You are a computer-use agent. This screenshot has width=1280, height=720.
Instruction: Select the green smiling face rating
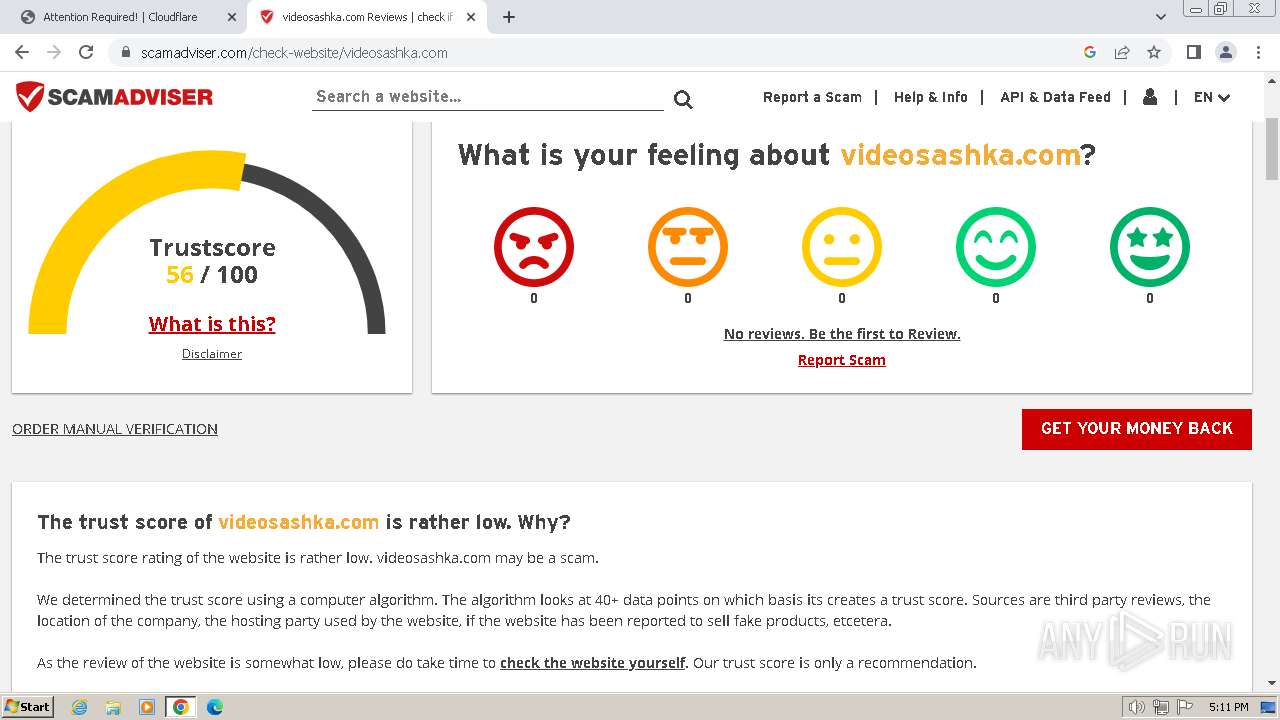996,247
